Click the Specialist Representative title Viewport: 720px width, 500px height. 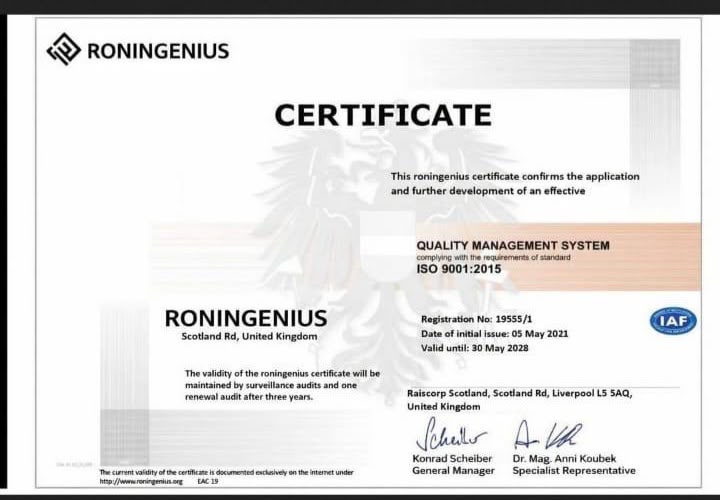coord(574,471)
